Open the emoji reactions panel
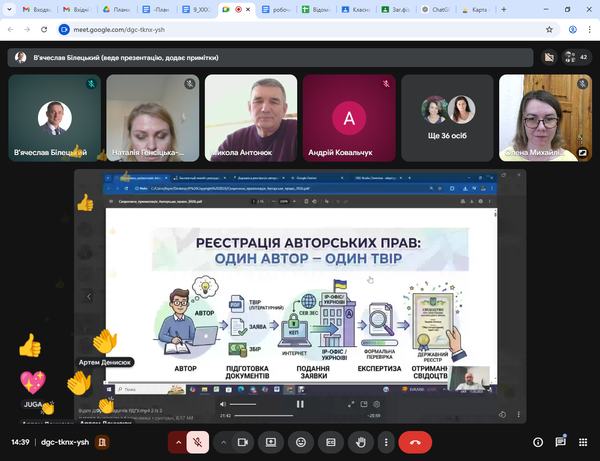 (301, 442)
